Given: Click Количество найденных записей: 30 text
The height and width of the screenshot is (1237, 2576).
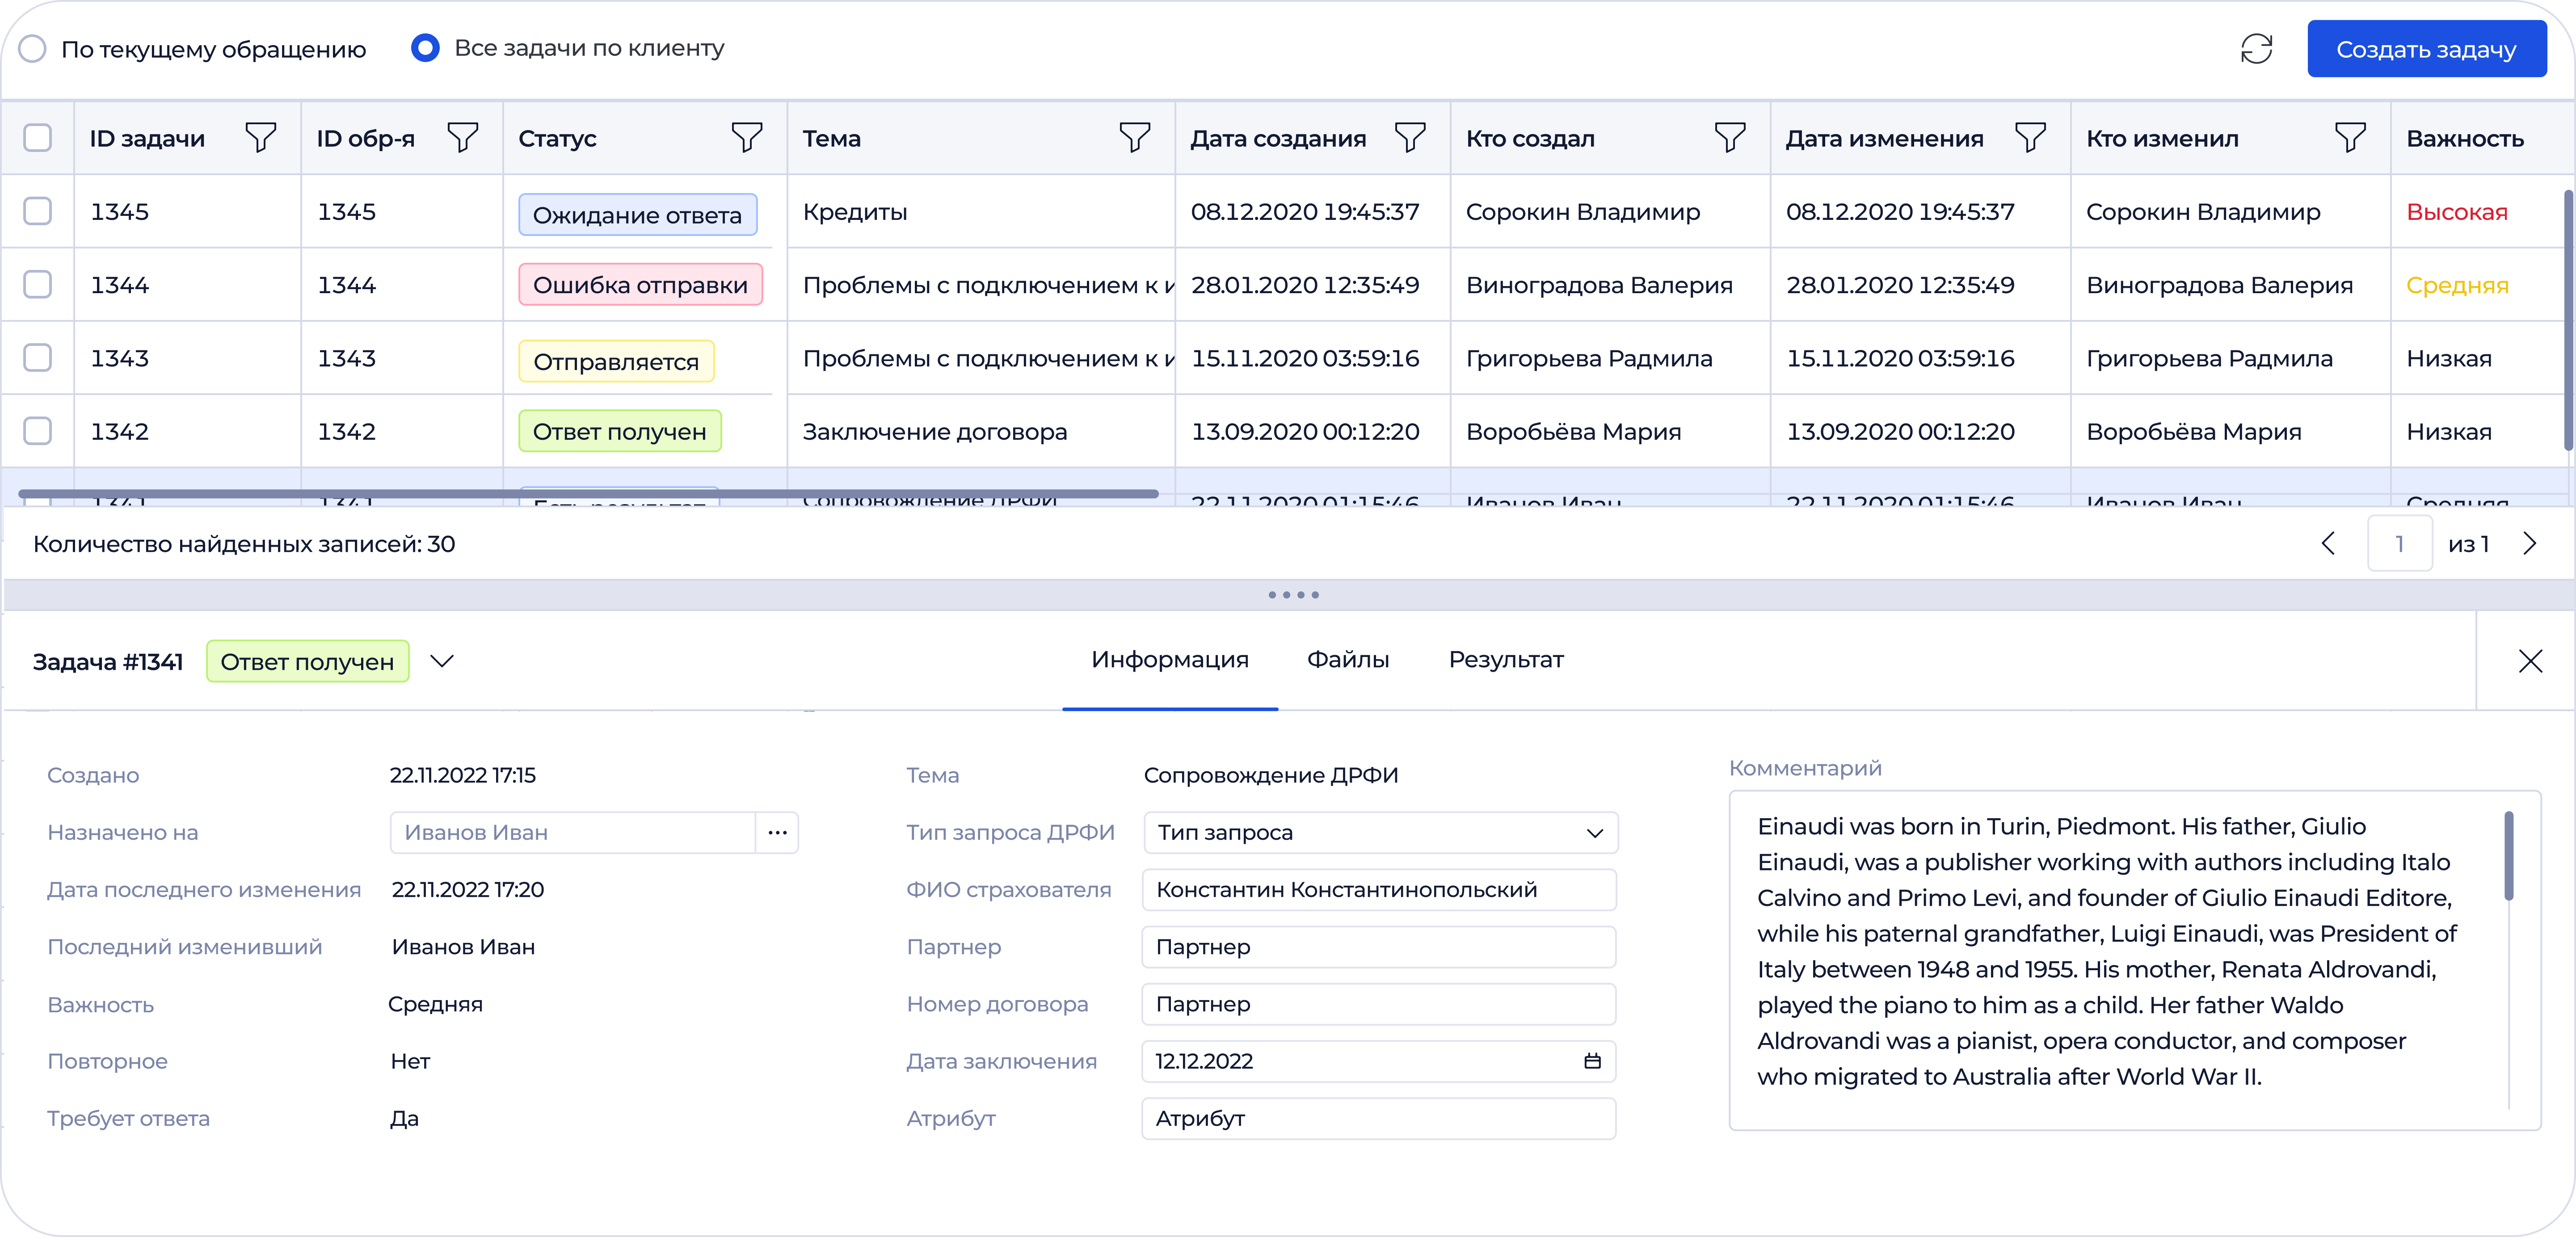Looking at the screenshot, I should click(x=244, y=544).
